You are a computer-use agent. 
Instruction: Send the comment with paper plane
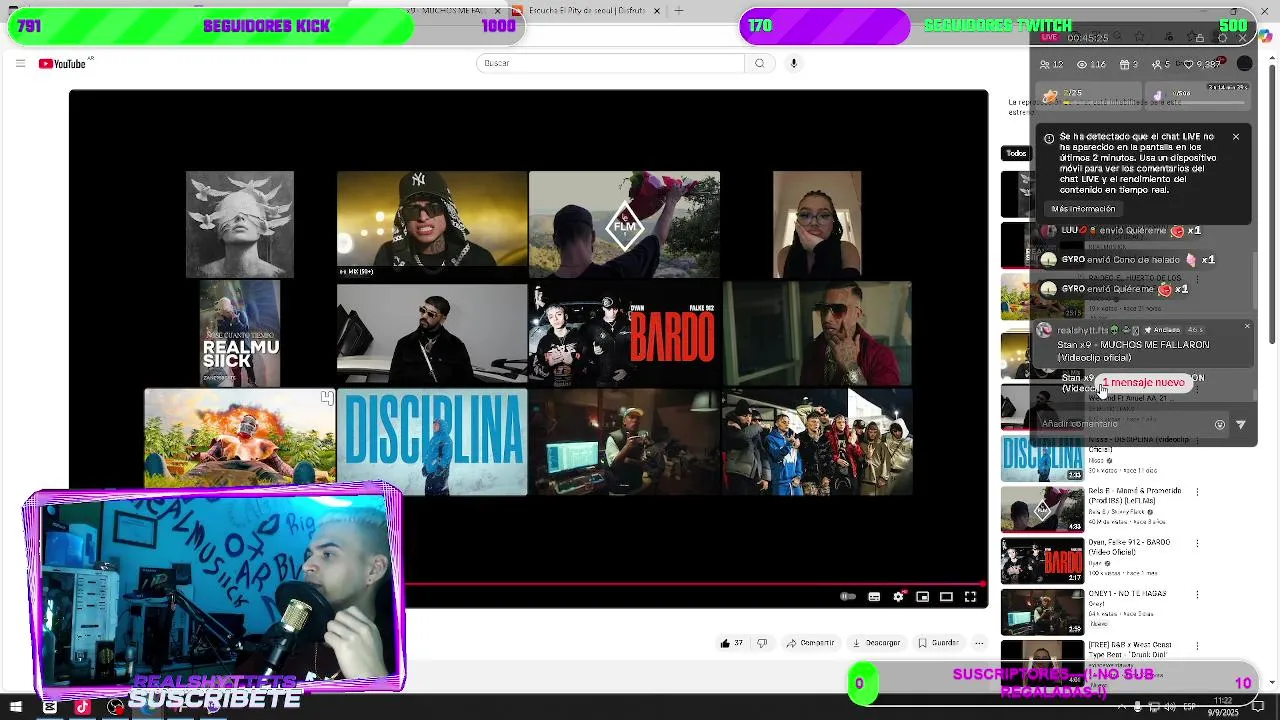(1241, 424)
